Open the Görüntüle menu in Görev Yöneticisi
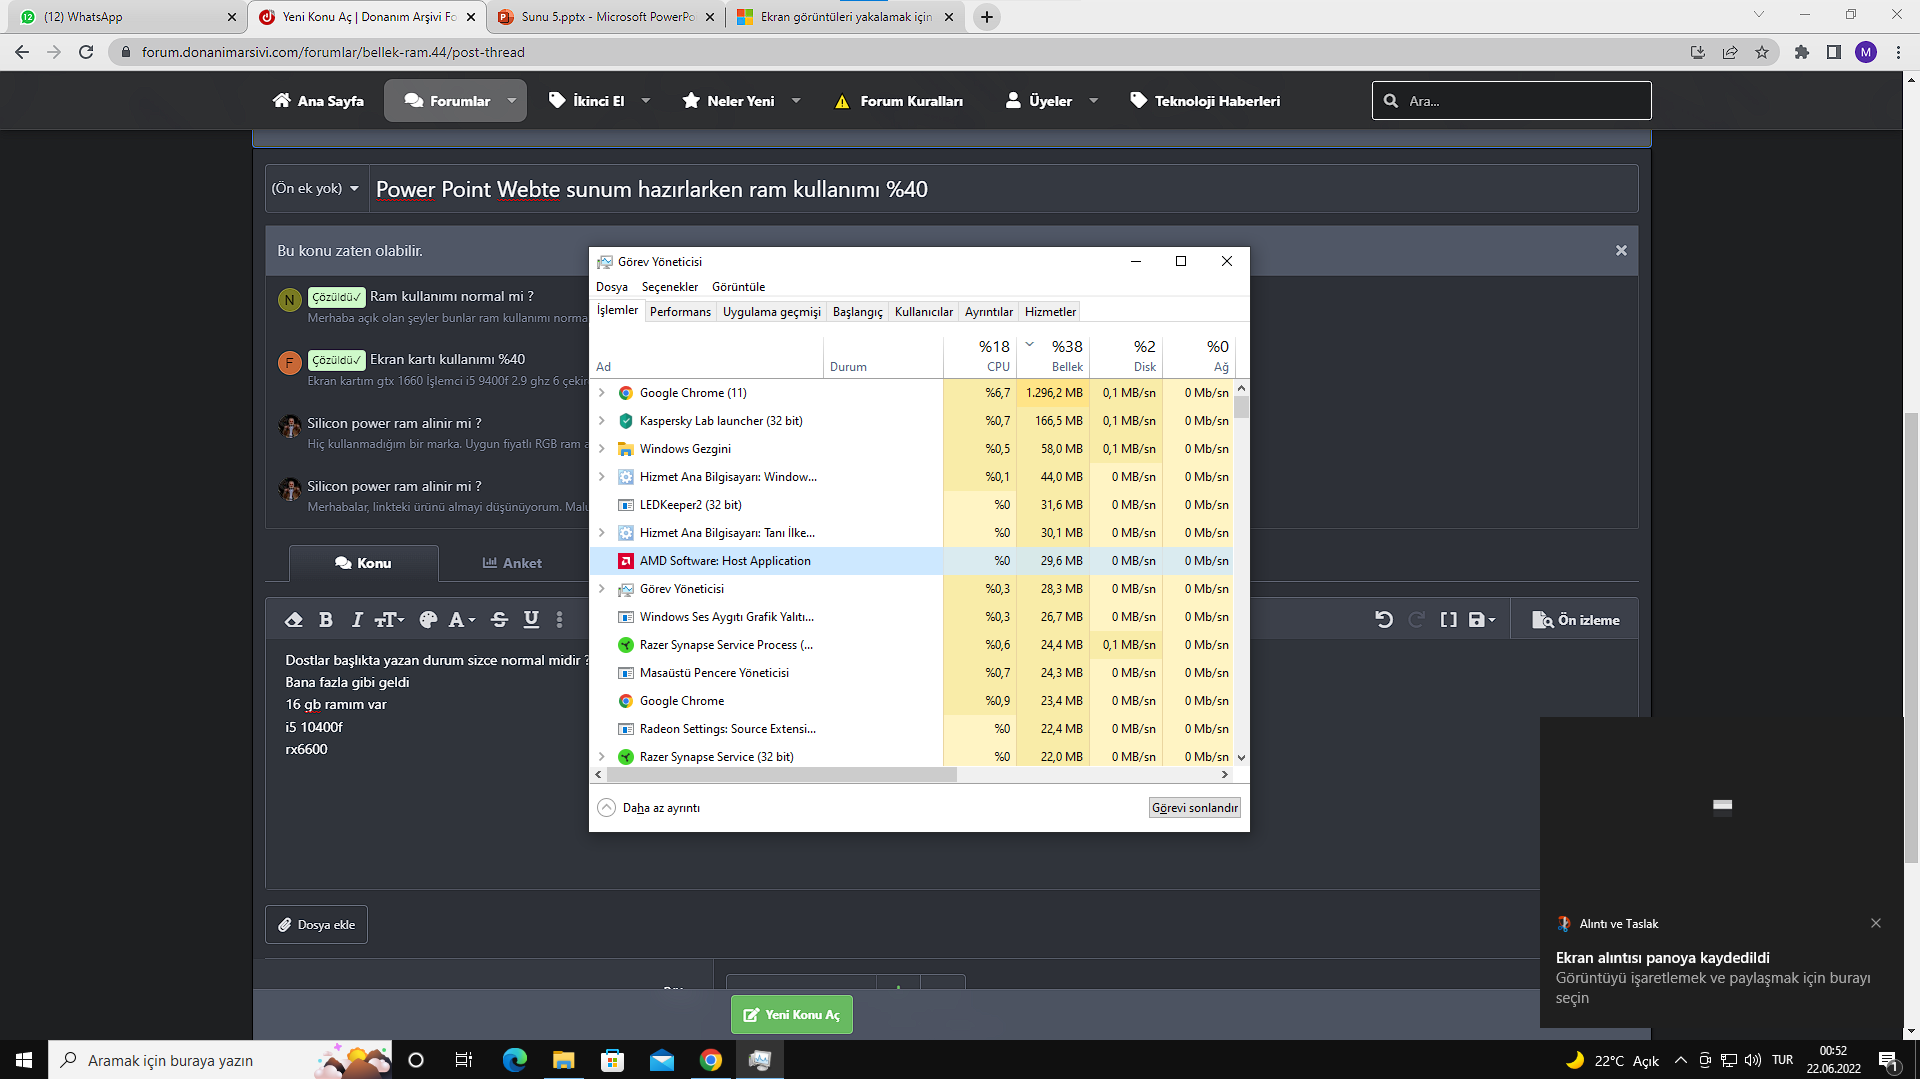1920x1079 pixels. 738,287
